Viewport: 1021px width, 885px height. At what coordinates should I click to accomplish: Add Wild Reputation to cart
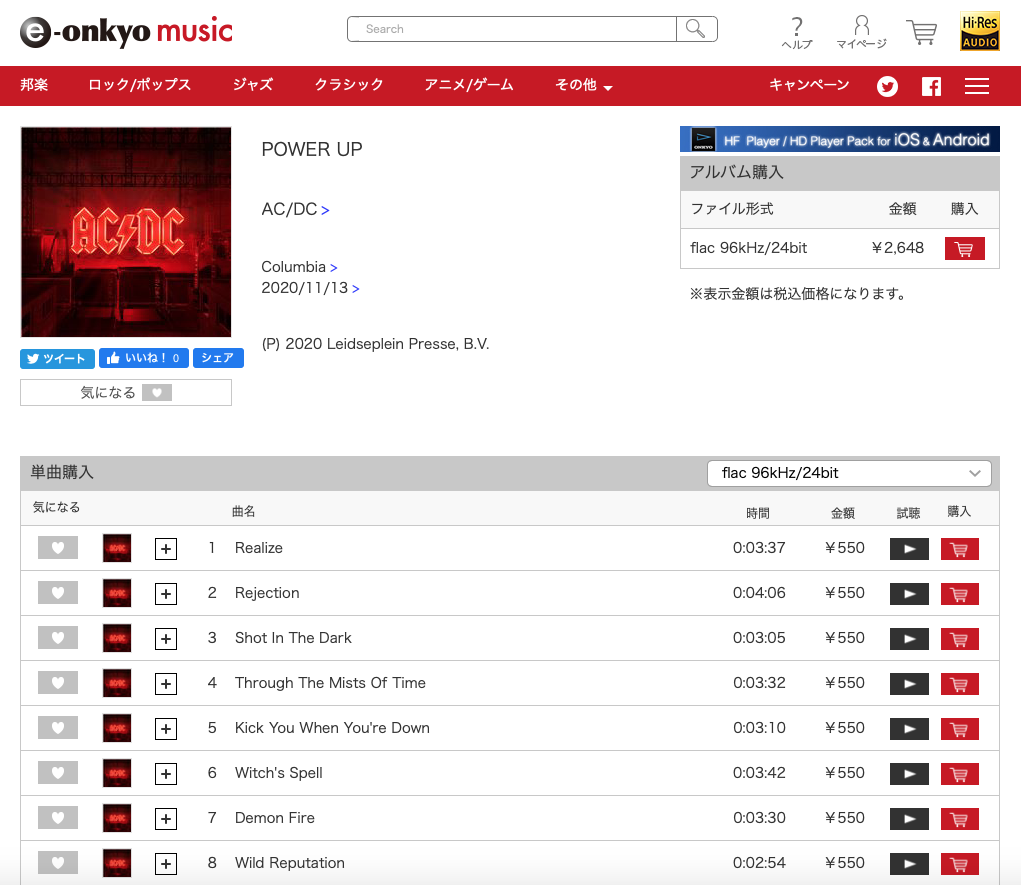(x=960, y=864)
